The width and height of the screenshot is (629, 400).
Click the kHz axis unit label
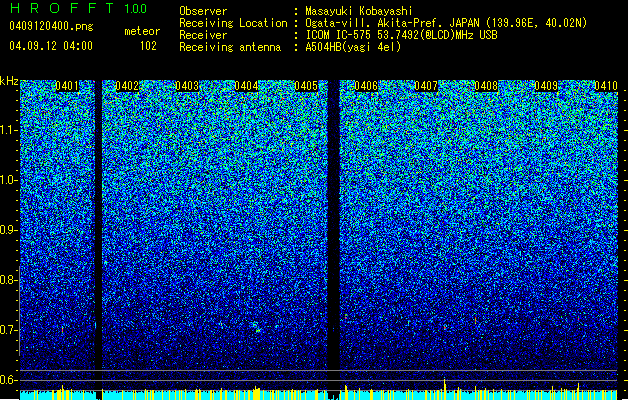tap(9, 81)
